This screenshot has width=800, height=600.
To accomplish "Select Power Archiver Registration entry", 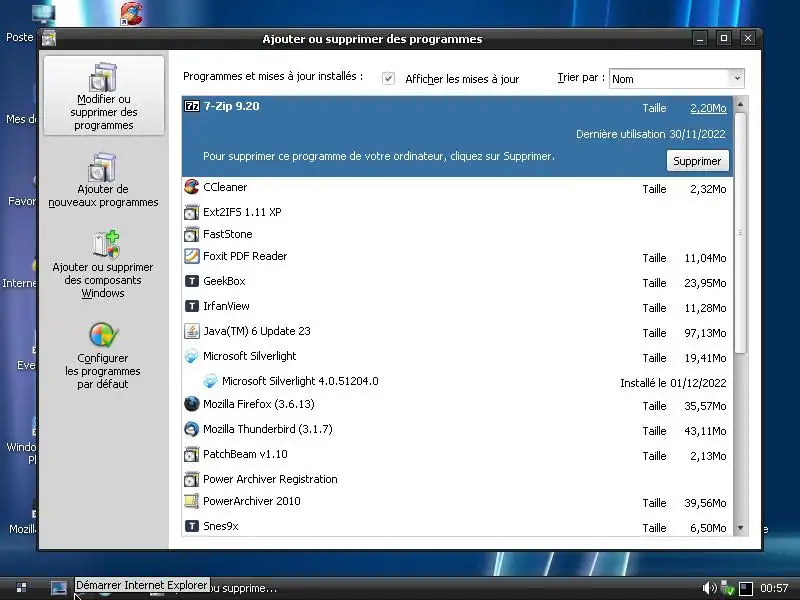I will pyautogui.click(x=458, y=479).
